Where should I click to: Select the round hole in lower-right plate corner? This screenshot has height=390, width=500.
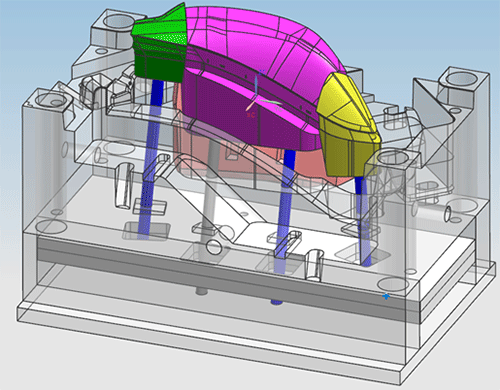point(392,284)
